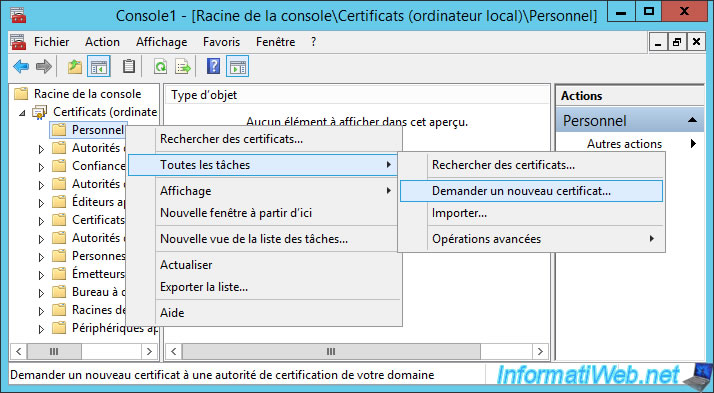Open the Affichage menu in menu bar
Viewport: 714px width, 393px height.
pyautogui.click(x=162, y=42)
